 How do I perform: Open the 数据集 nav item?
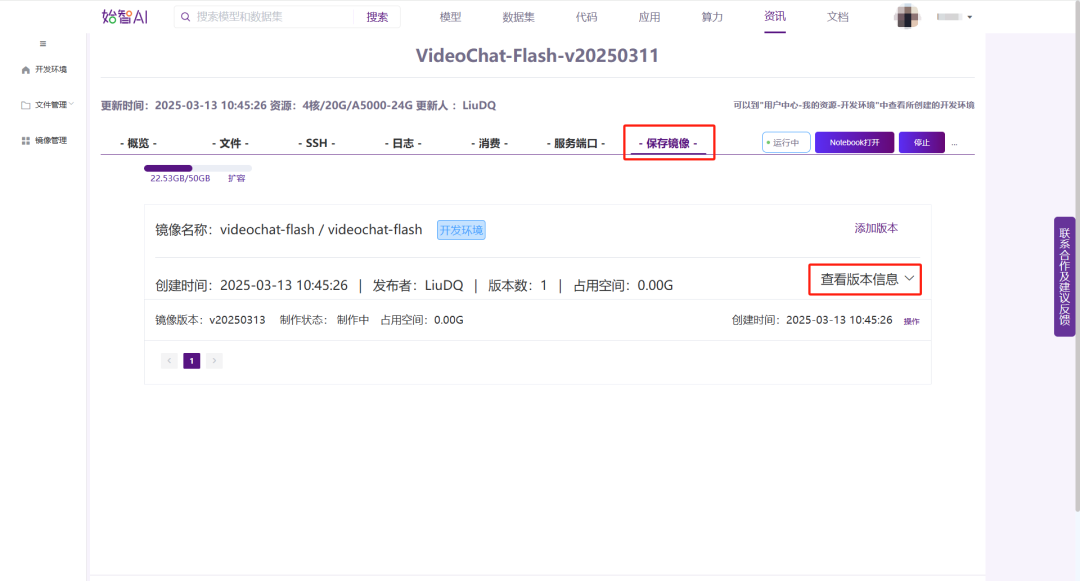[x=519, y=17]
